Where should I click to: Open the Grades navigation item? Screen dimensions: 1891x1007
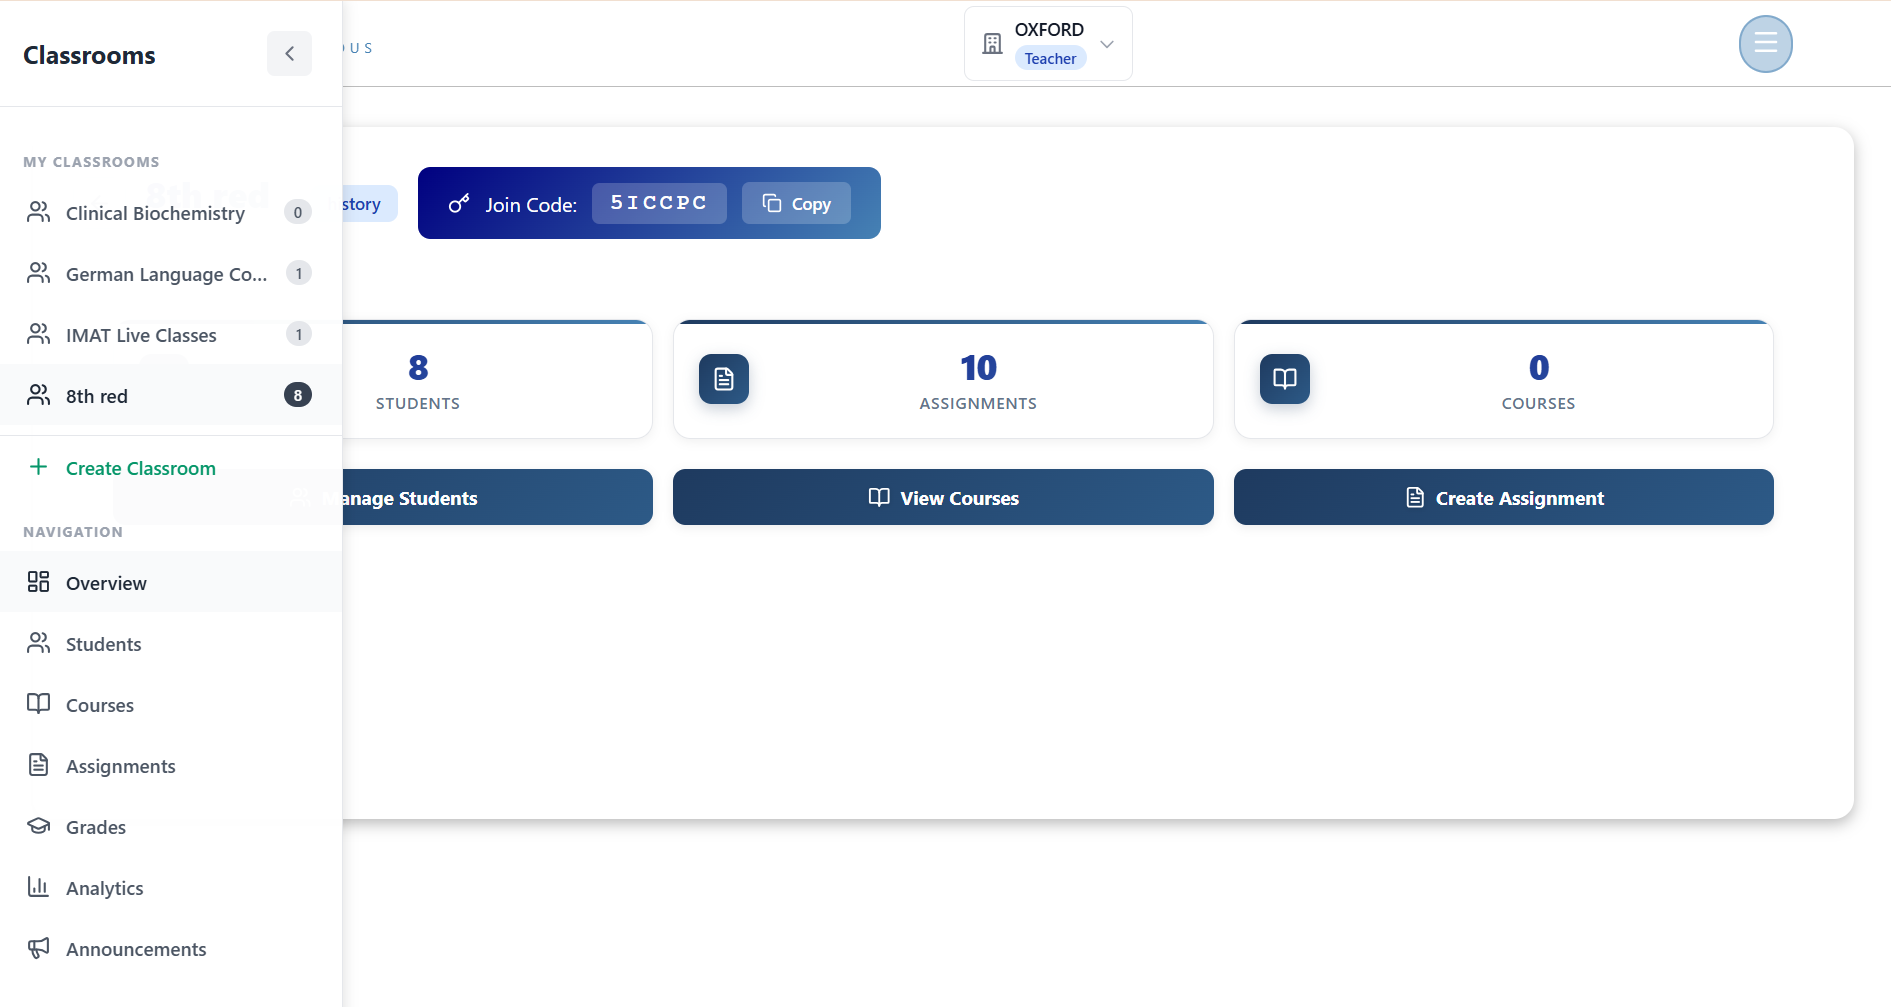coord(171,827)
